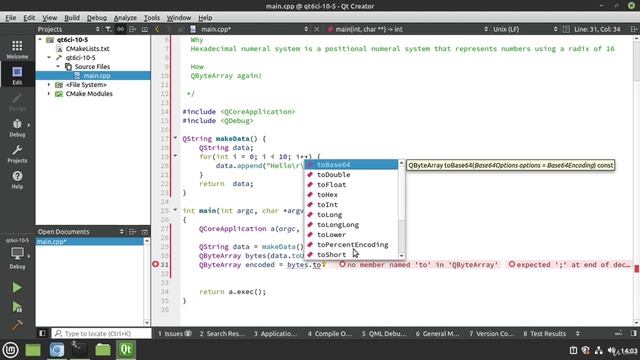640x360 pixels.
Task: Select CMakeLists.txt in the project tree
Action: 87,49
